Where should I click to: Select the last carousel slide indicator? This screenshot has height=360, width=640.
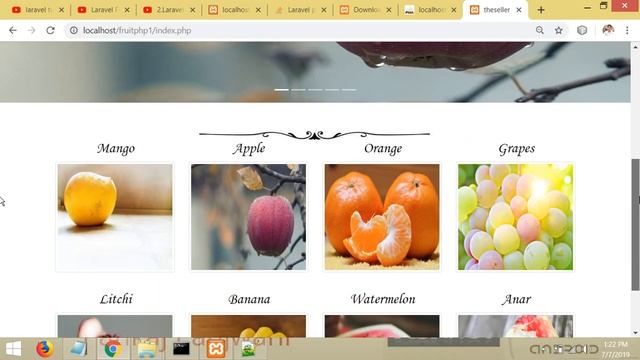coord(349,89)
